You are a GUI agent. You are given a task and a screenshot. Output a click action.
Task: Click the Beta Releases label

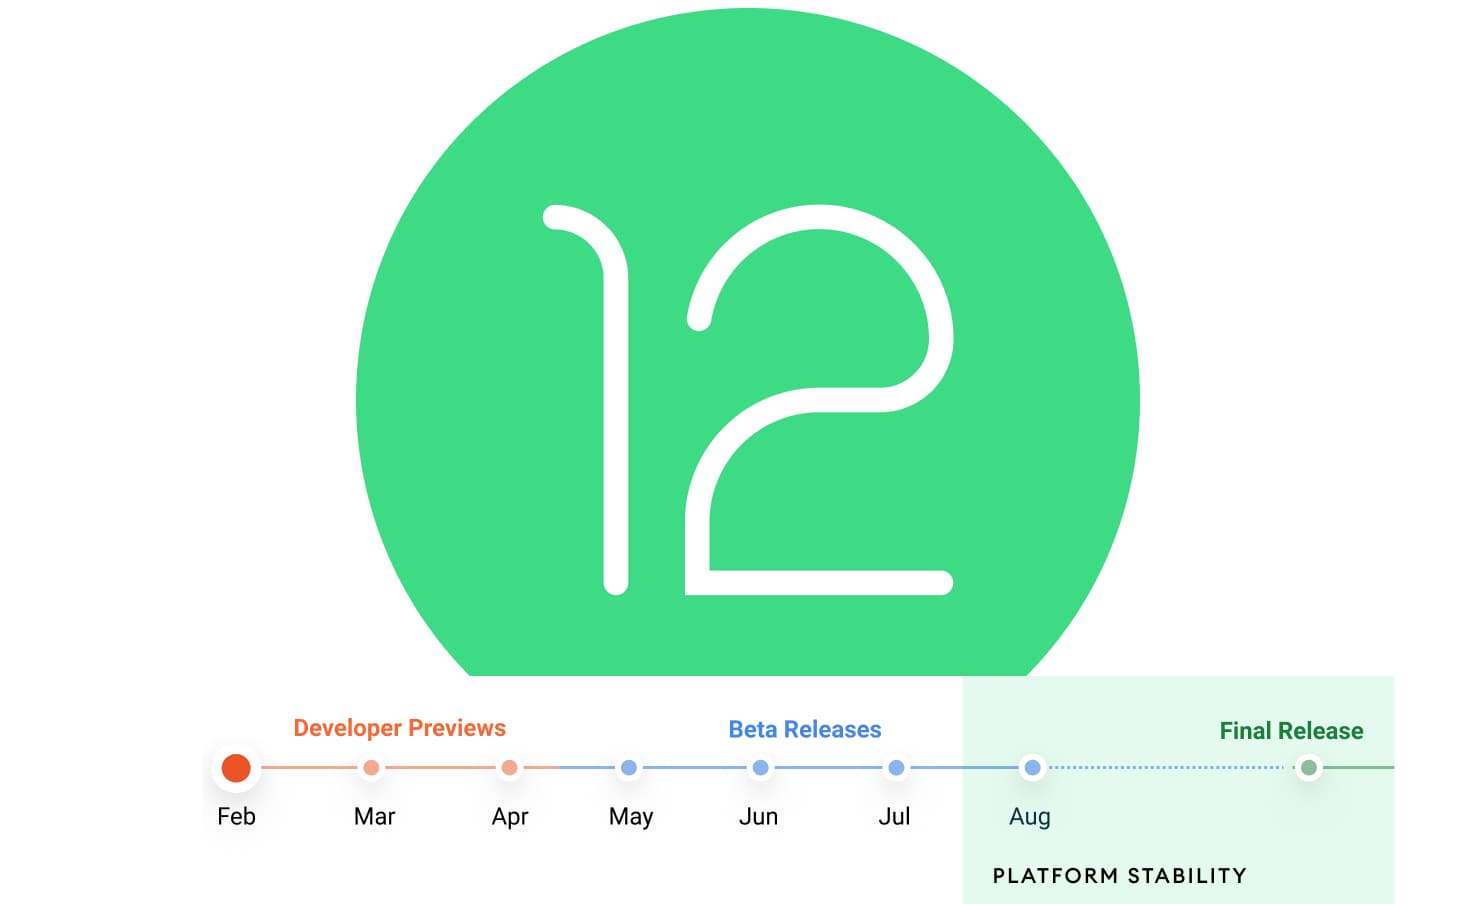pyautogui.click(x=805, y=730)
